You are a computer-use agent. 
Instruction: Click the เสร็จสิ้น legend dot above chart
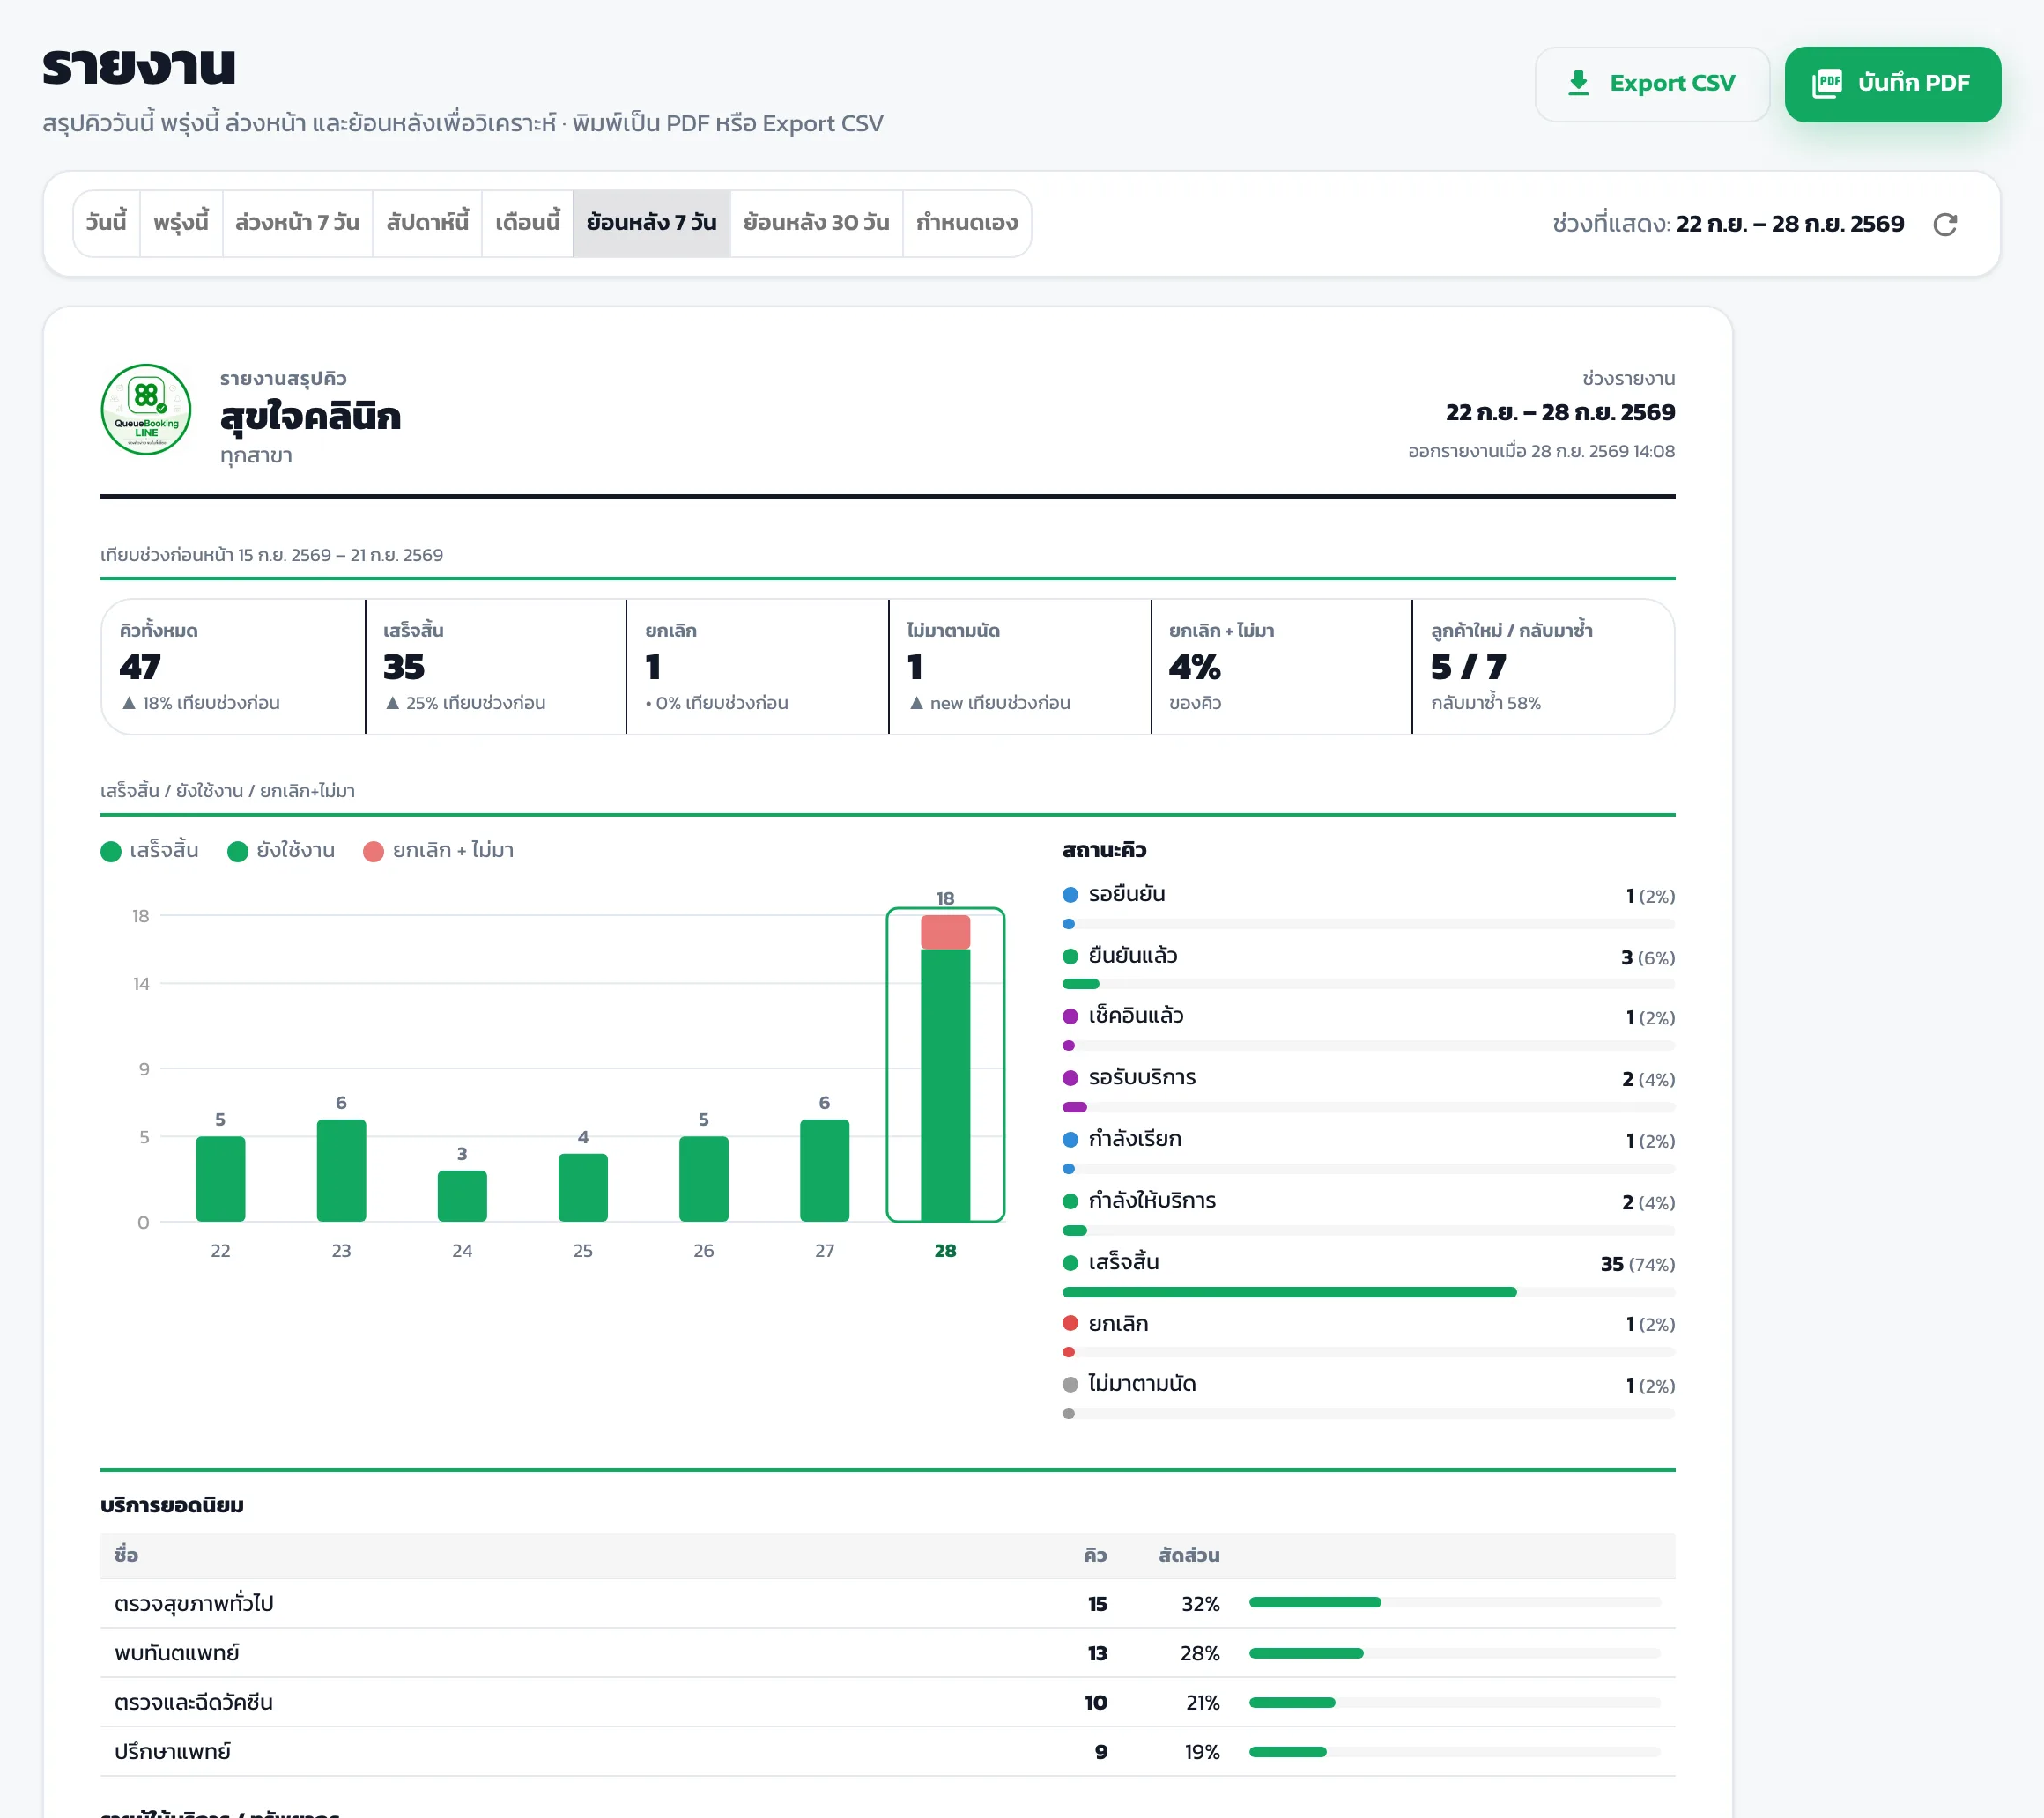pos(111,851)
